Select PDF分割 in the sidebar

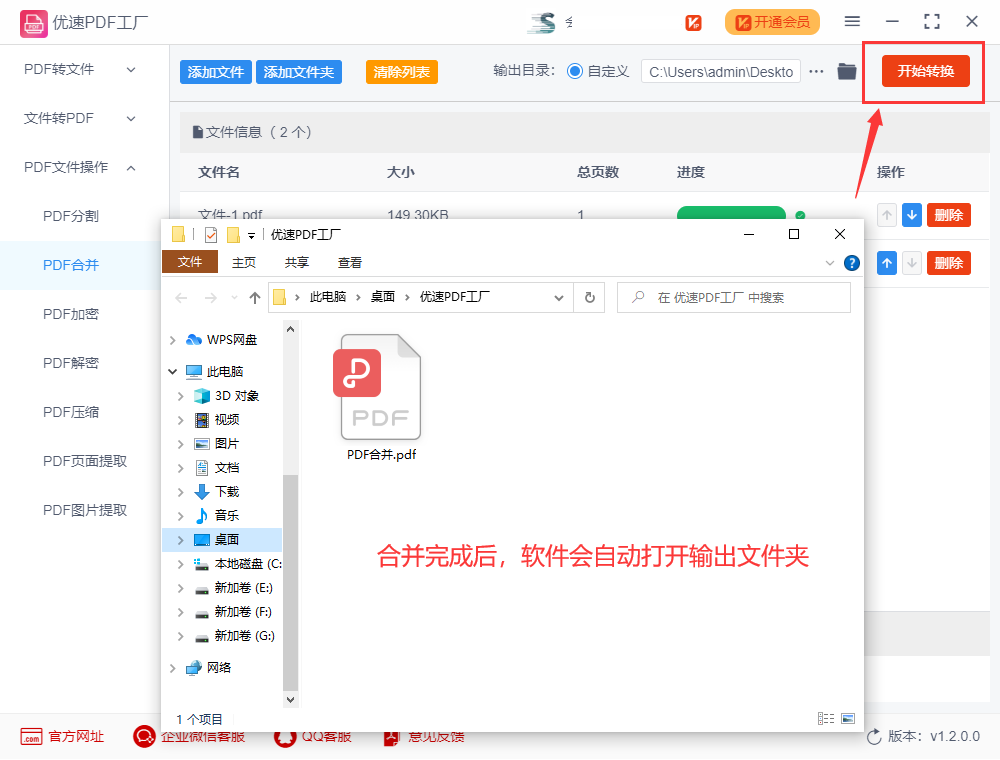coord(71,216)
